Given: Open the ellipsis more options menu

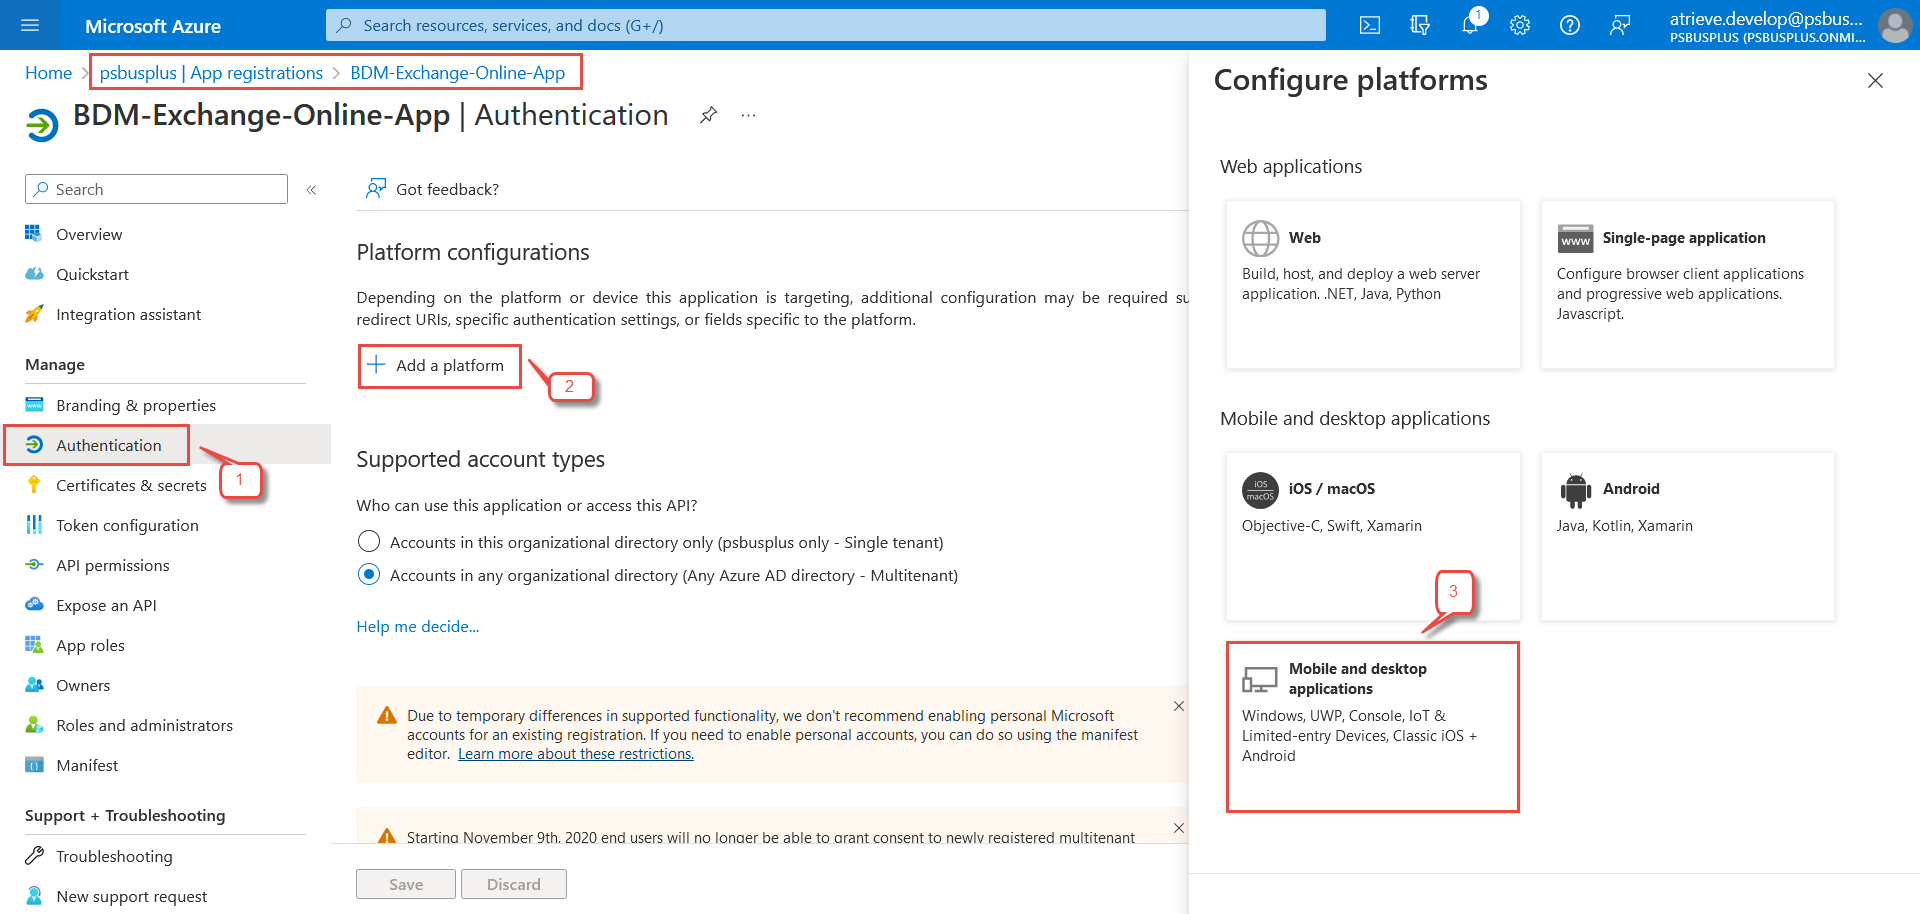Looking at the screenshot, I should tap(748, 115).
